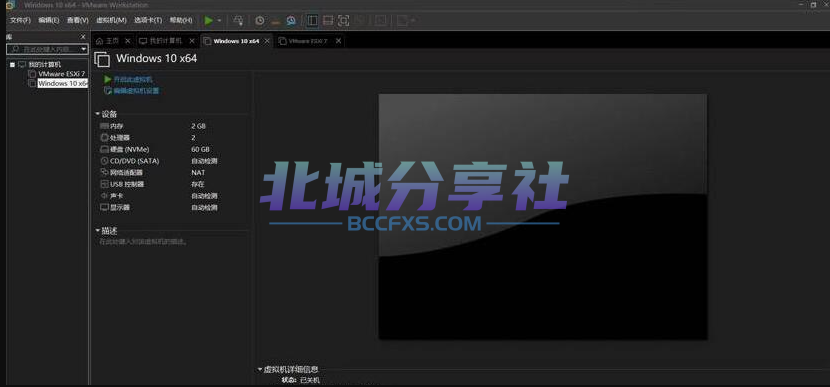830x387 pixels.
Task: Close the 主页 tab
Action: [128, 41]
